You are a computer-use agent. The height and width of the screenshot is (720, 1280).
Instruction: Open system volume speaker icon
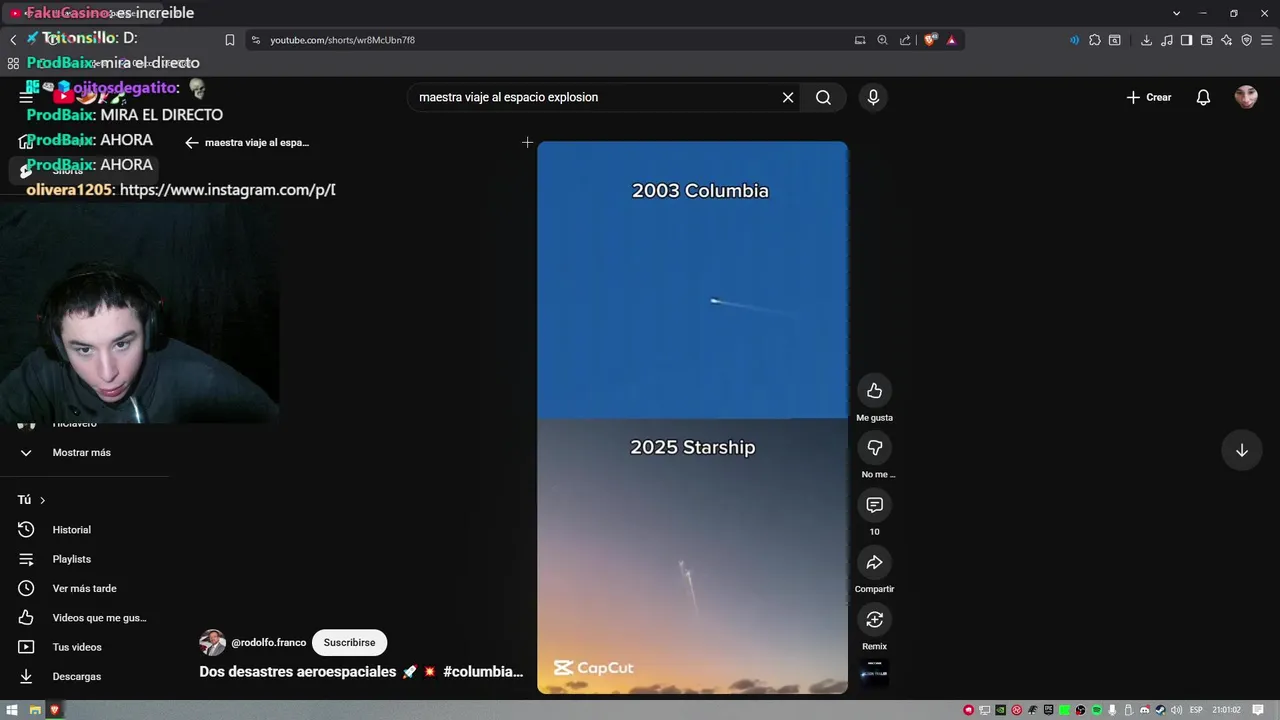click(1176, 710)
